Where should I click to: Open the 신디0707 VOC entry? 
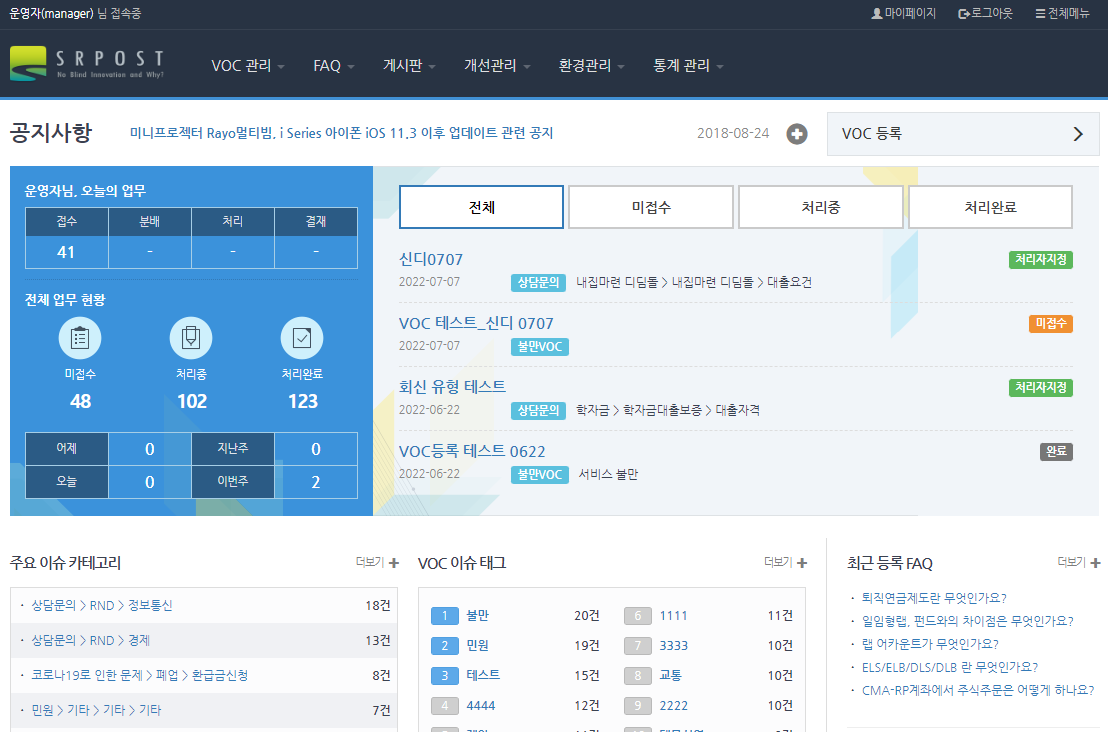tap(431, 260)
